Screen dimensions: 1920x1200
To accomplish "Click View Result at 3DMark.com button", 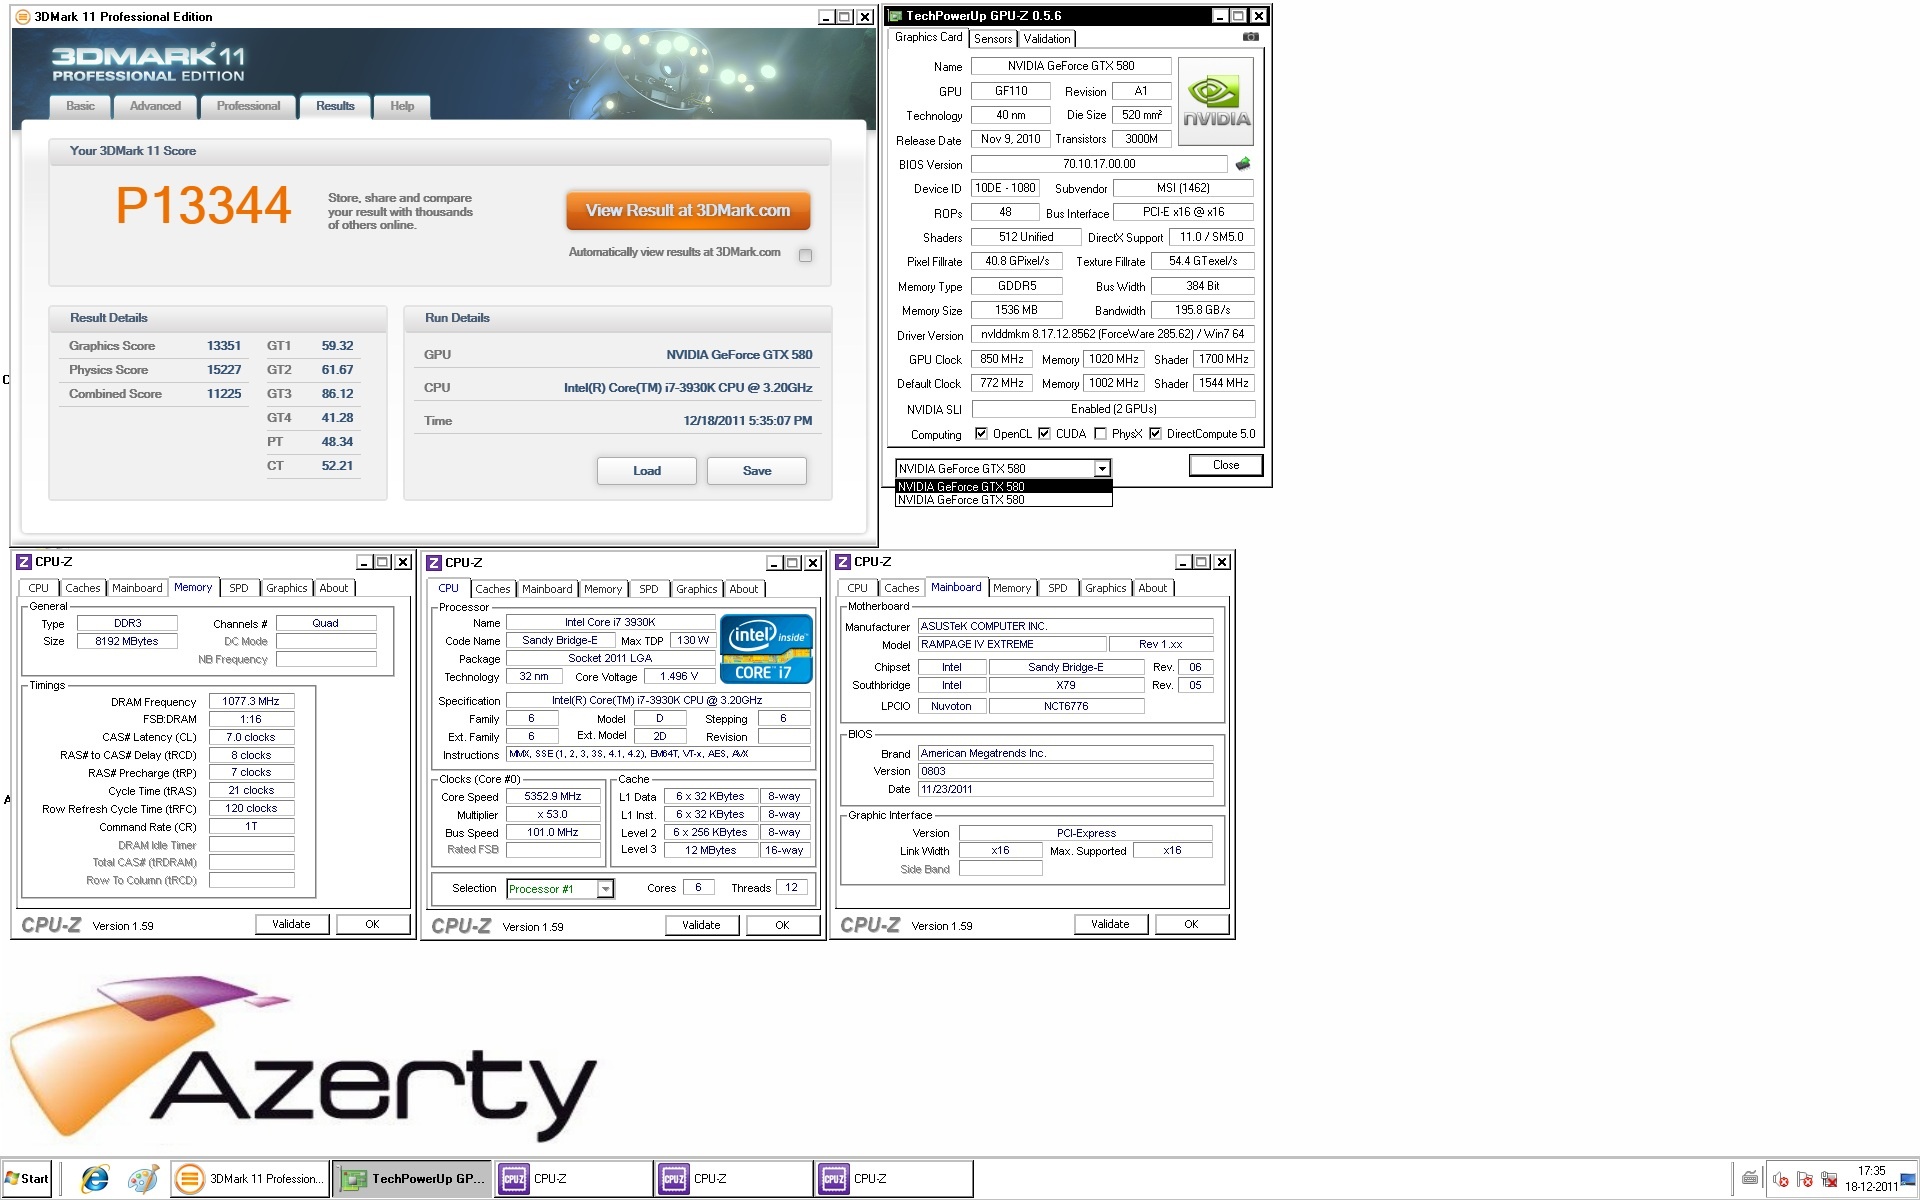I will (x=688, y=211).
